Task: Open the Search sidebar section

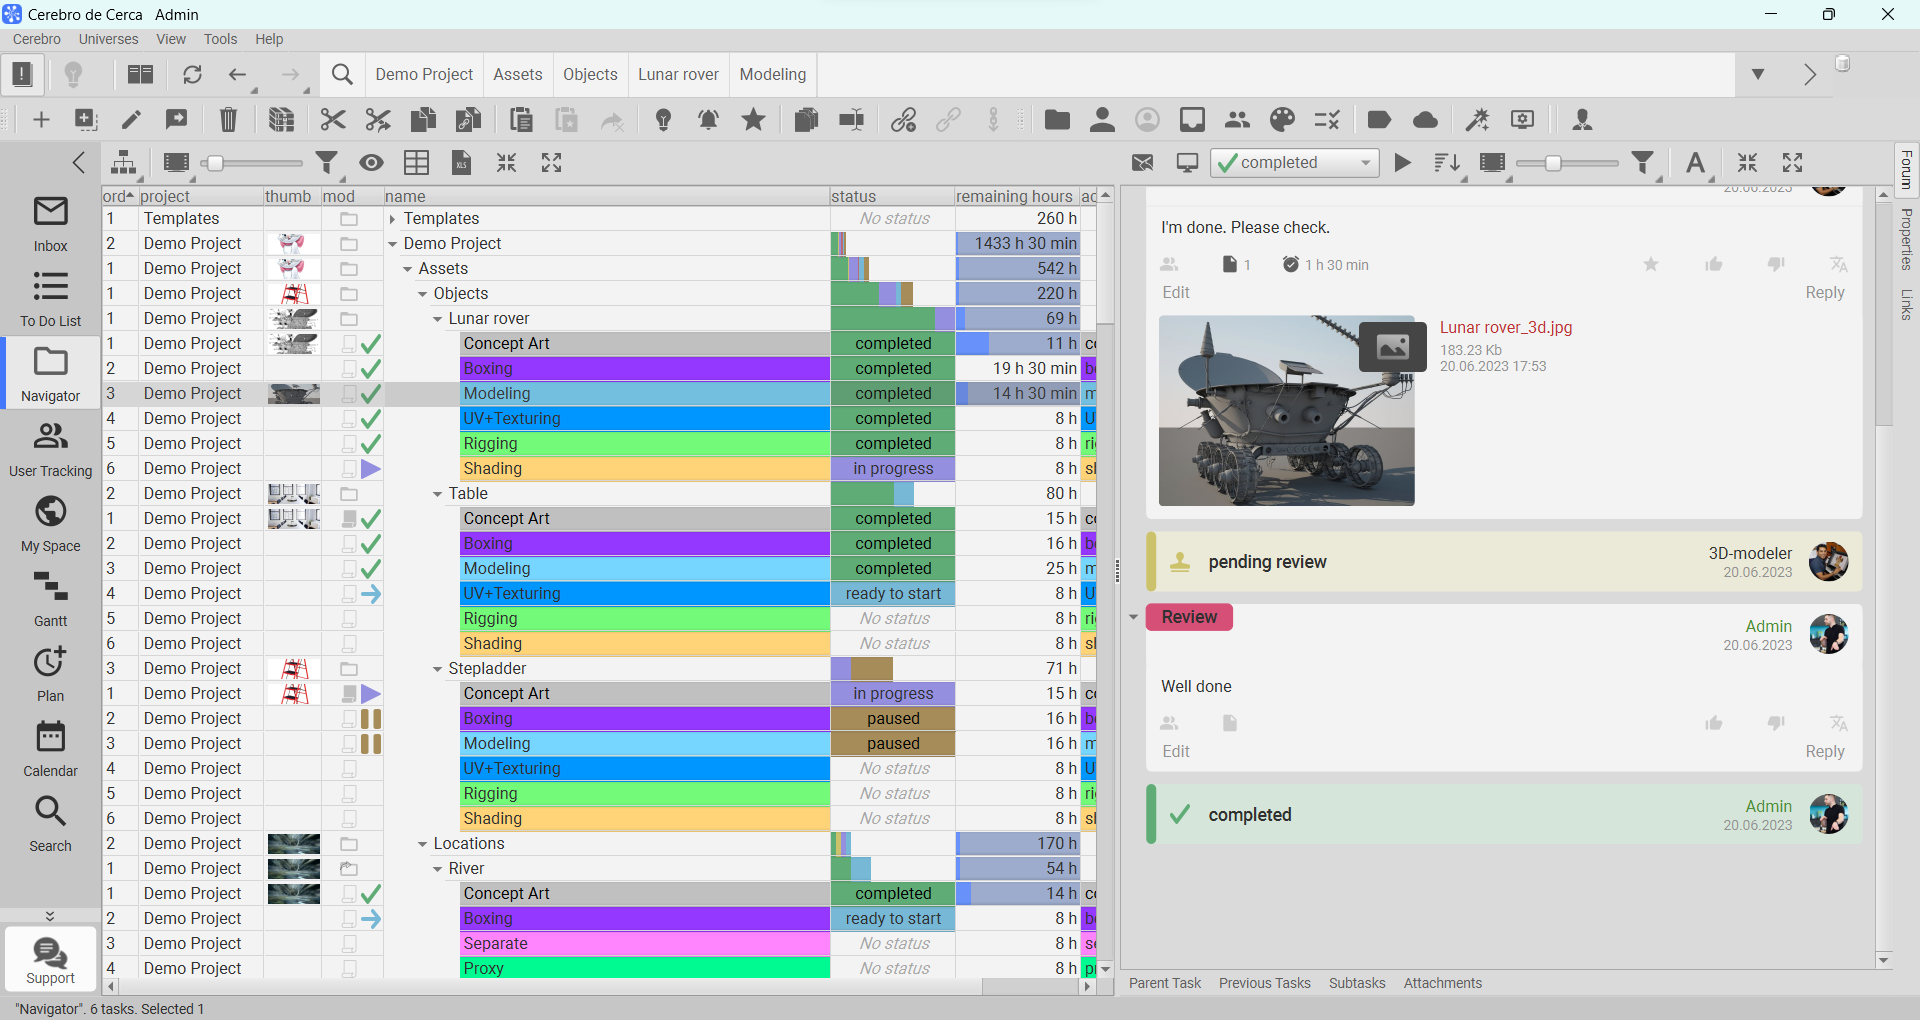Action: point(50,824)
